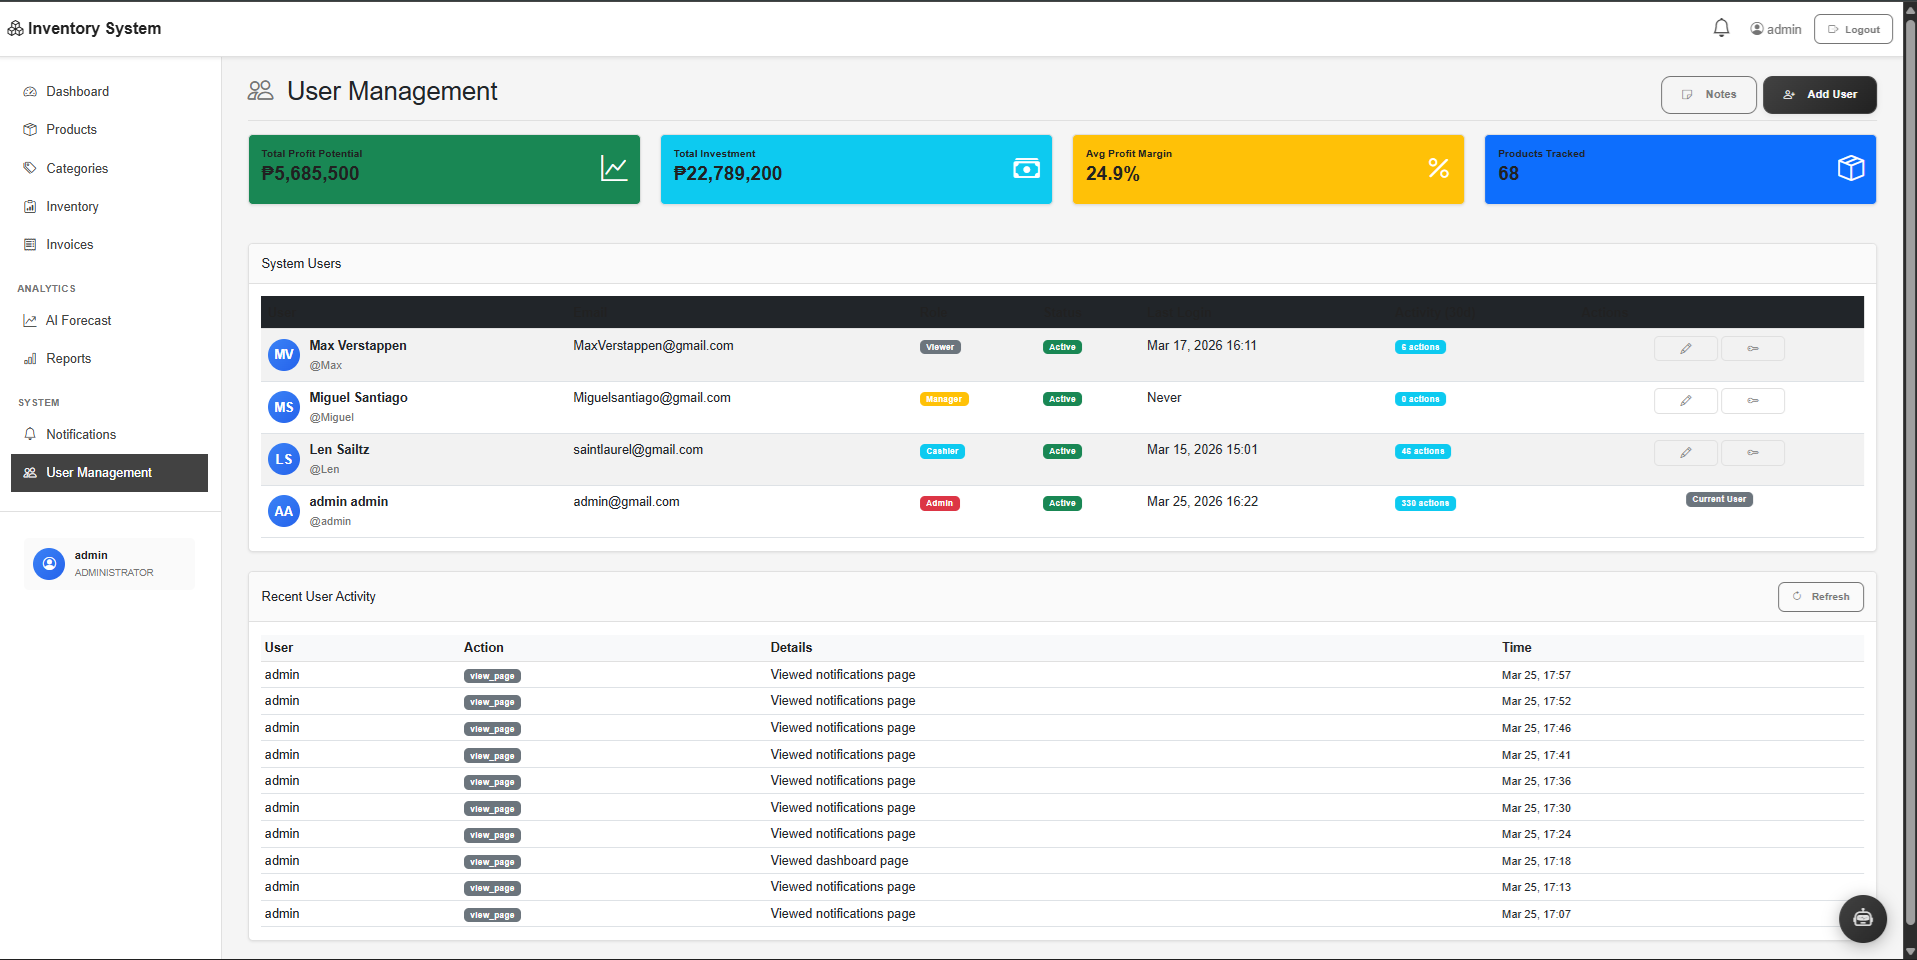Image resolution: width=1917 pixels, height=960 pixels.
Task: Log out using the Logout button
Action: point(1852,28)
